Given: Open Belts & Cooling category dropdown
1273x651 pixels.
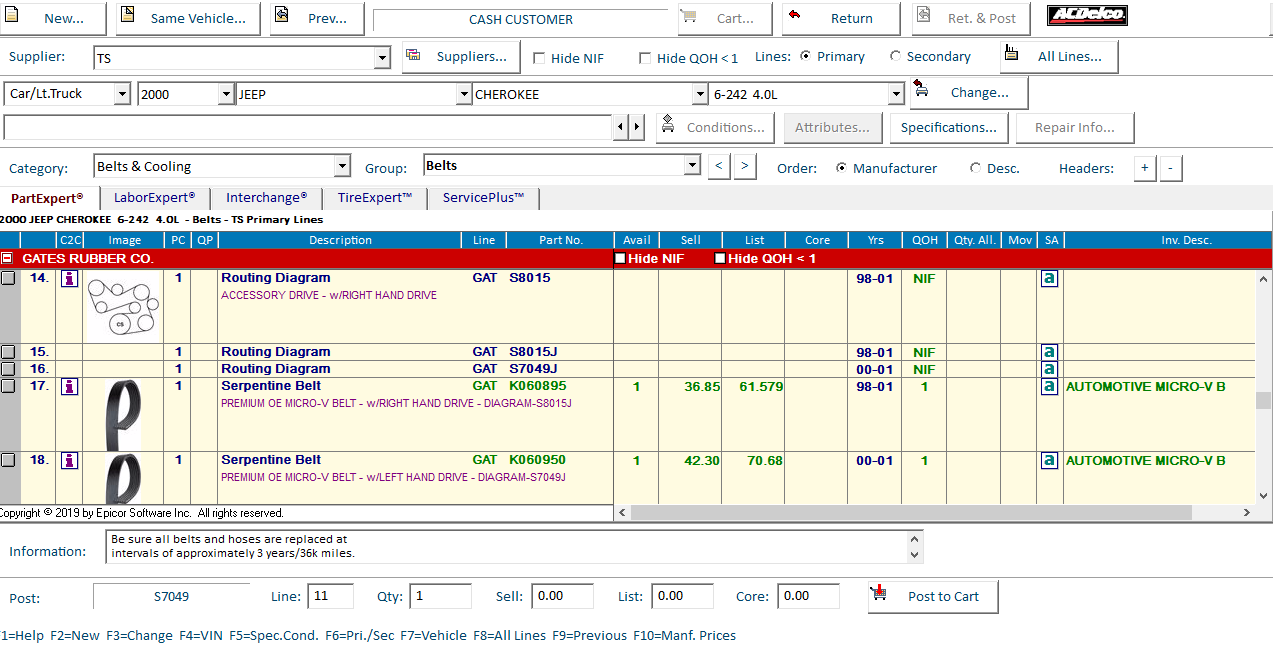Looking at the screenshot, I should click(x=342, y=167).
